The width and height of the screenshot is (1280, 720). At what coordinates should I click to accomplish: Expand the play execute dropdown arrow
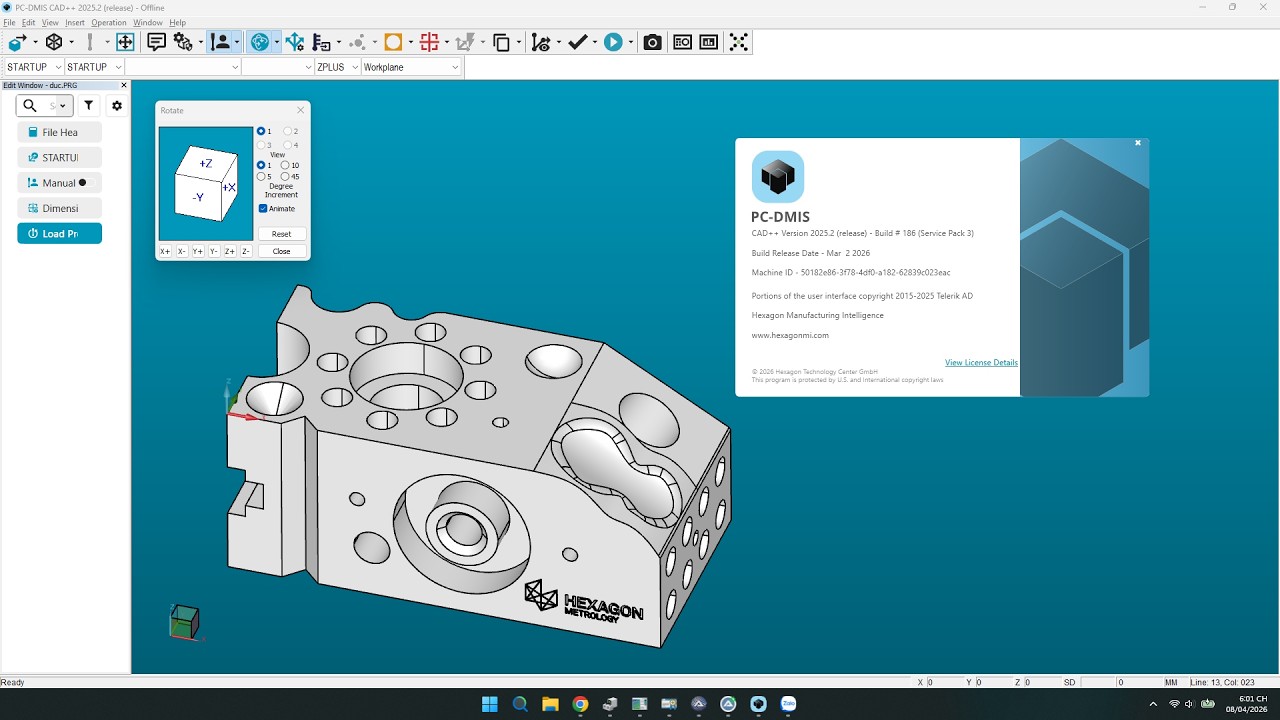[631, 42]
